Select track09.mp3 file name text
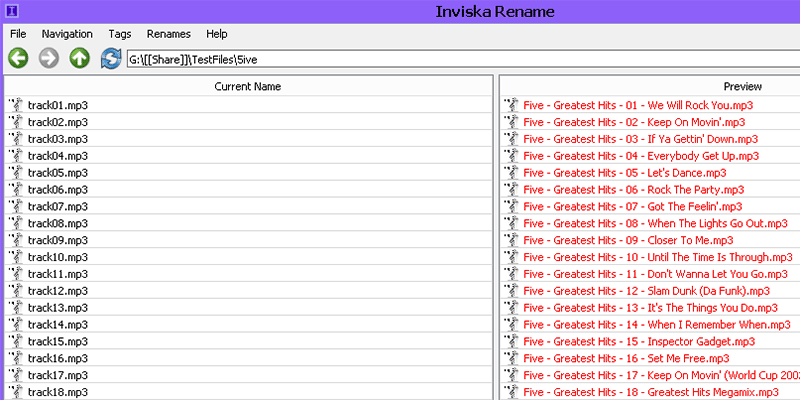The image size is (800, 400). (58, 240)
